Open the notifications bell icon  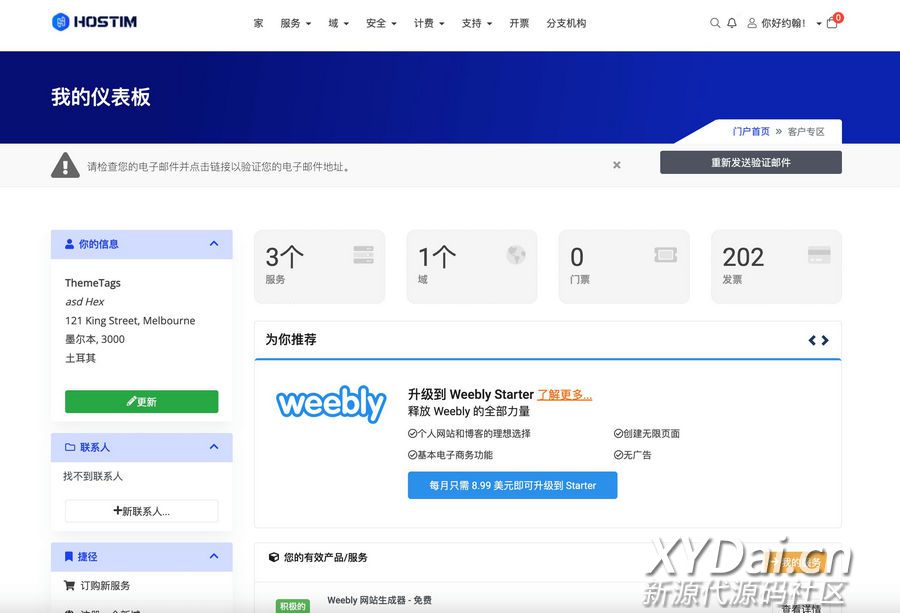click(x=732, y=23)
